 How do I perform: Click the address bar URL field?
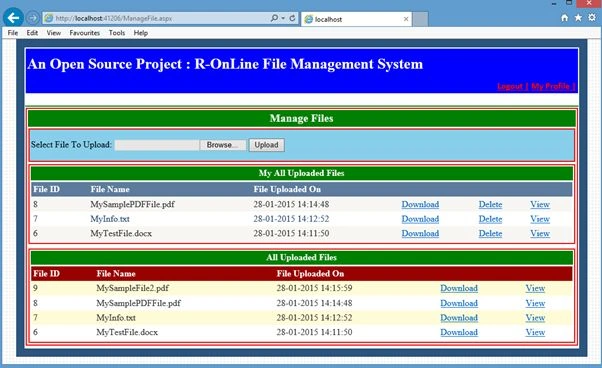(155, 18)
